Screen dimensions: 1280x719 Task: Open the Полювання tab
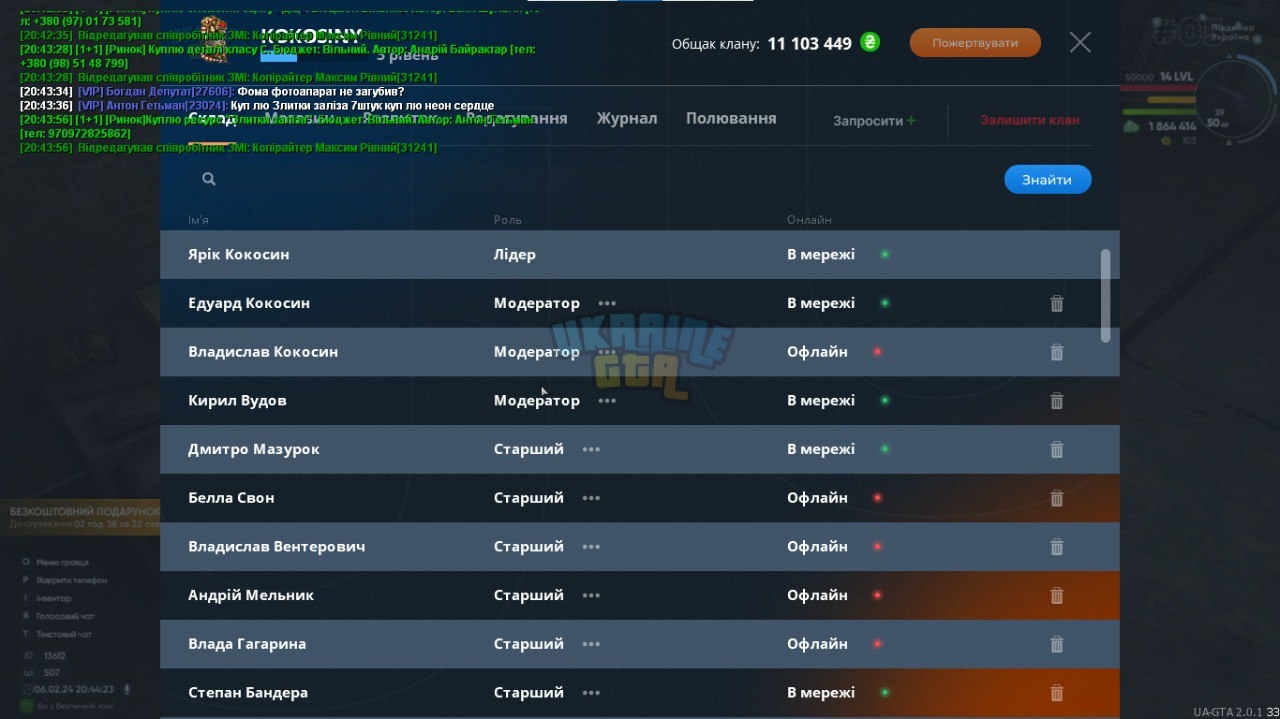[731, 118]
